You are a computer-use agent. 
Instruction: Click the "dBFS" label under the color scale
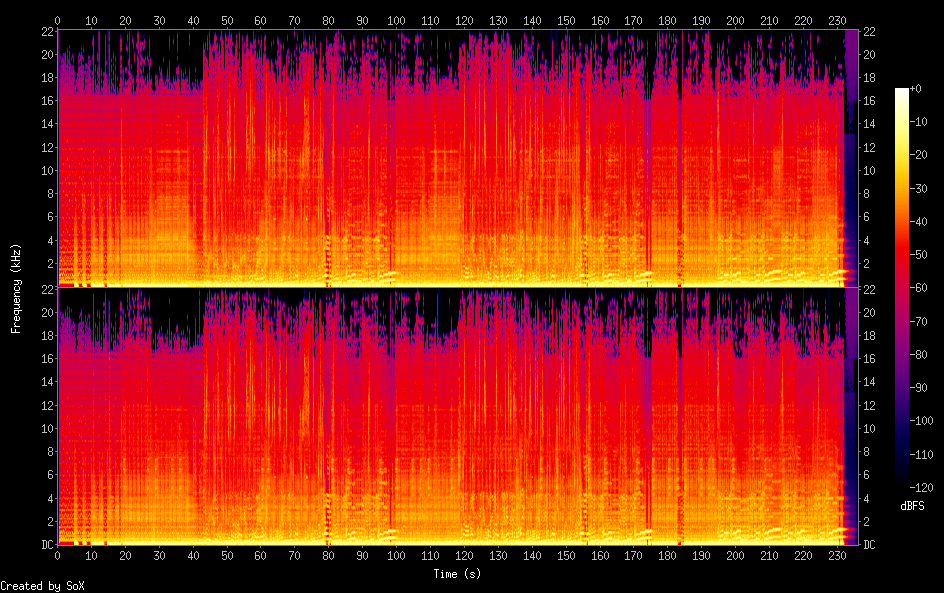(x=912, y=507)
